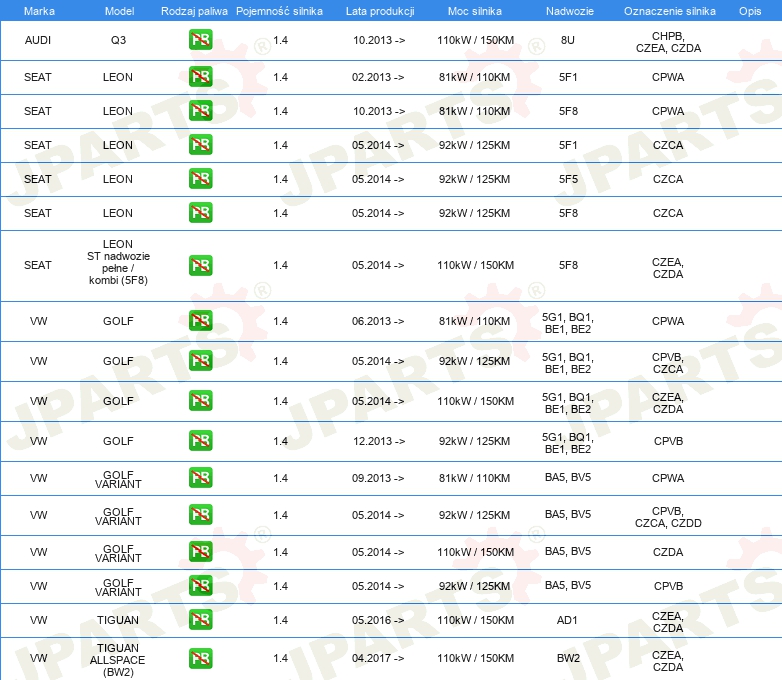This screenshot has height=680, width=782.
Task: Click the Marka column header
Action: pyautogui.click(x=39, y=11)
